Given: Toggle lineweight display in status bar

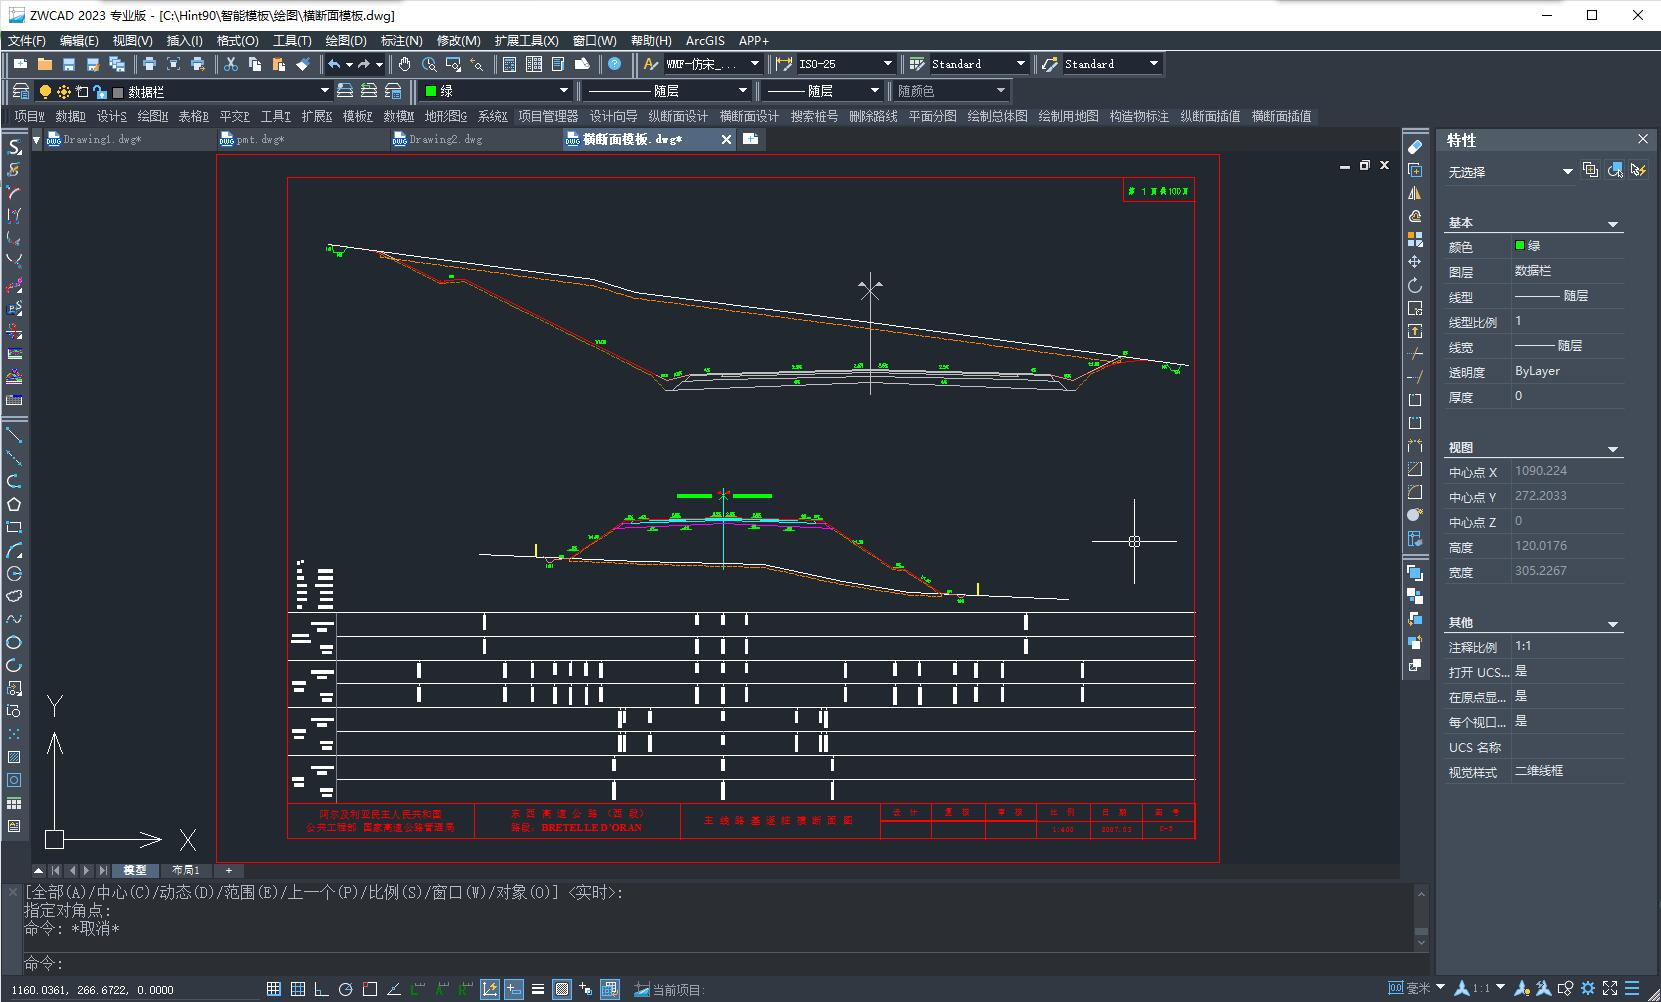Looking at the screenshot, I should 538,989.
